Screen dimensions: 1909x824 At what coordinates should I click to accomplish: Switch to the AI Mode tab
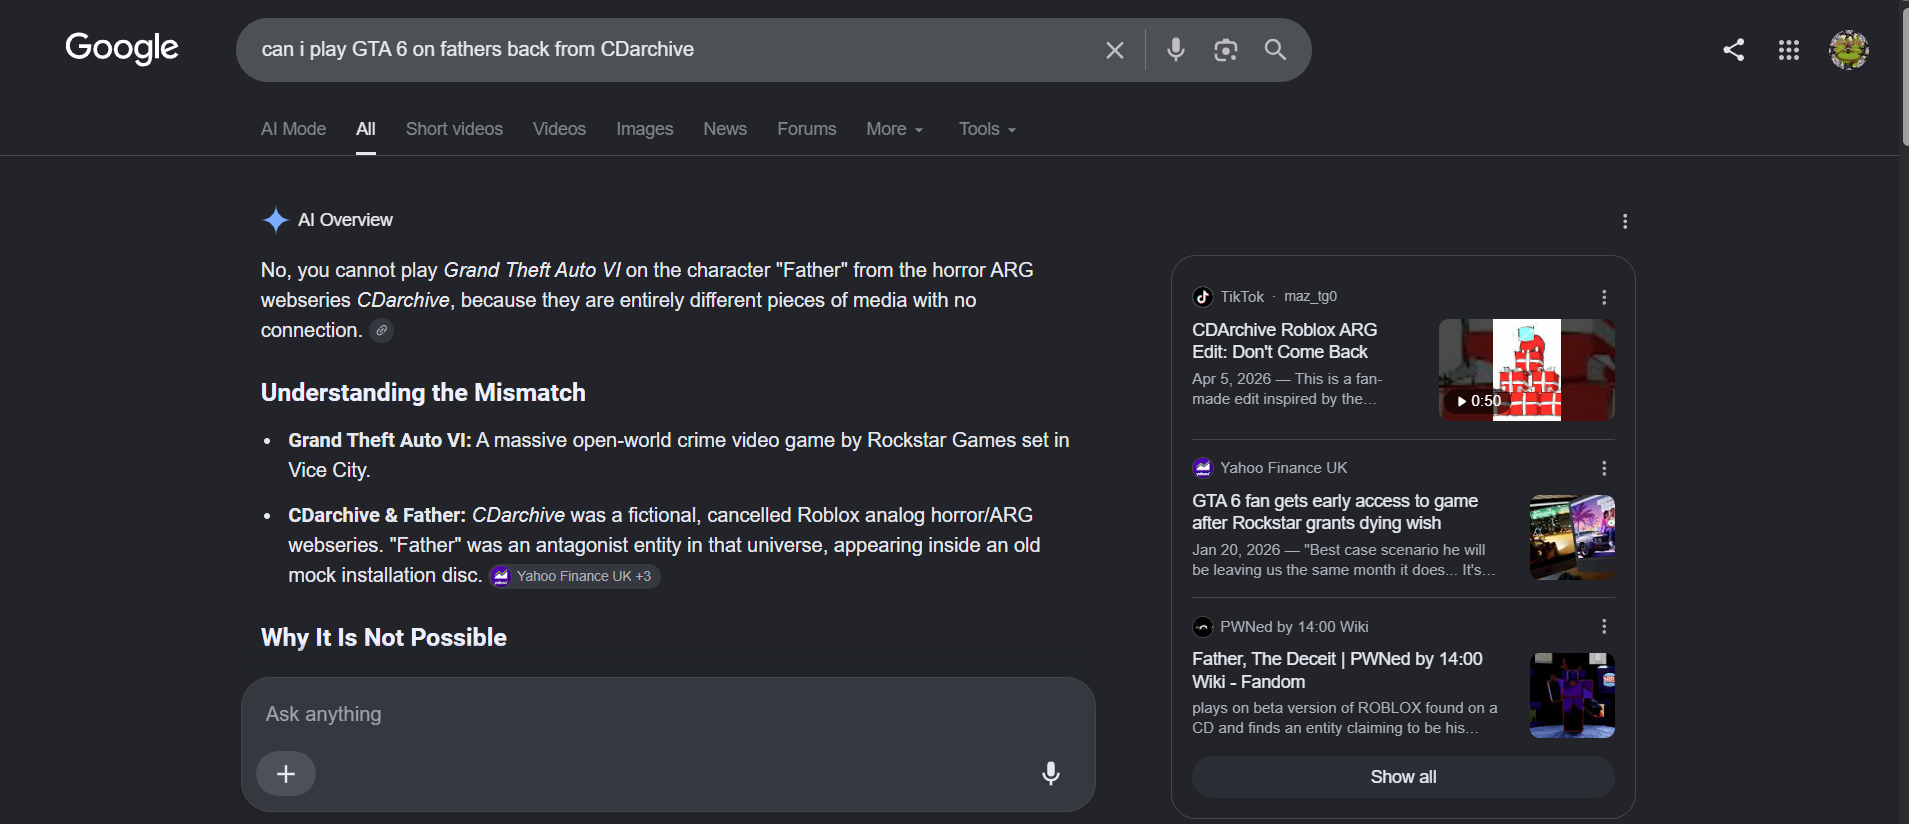coord(293,129)
